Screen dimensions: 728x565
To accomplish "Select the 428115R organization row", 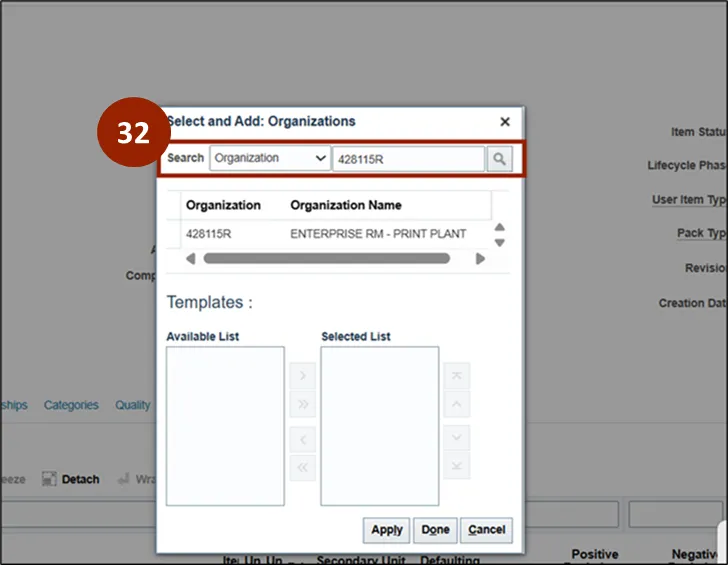I will [x=329, y=234].
